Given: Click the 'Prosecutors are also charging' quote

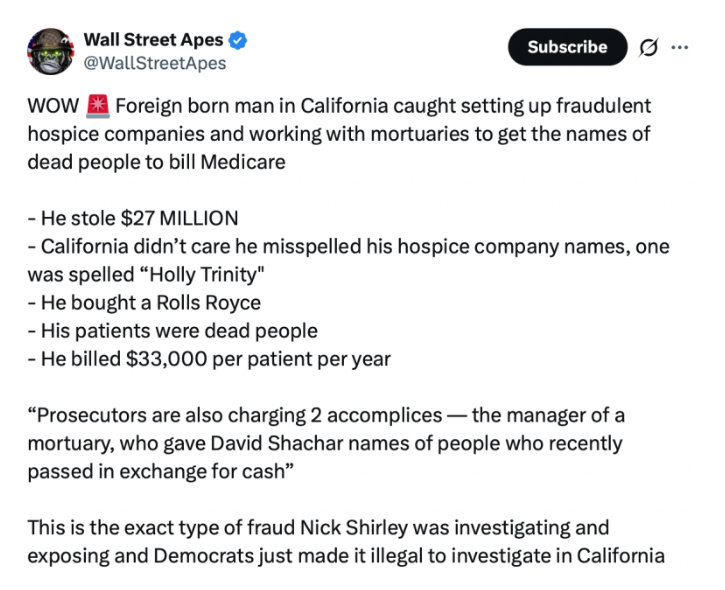Looking at the screenshot, I should click(x=326, y=443).
